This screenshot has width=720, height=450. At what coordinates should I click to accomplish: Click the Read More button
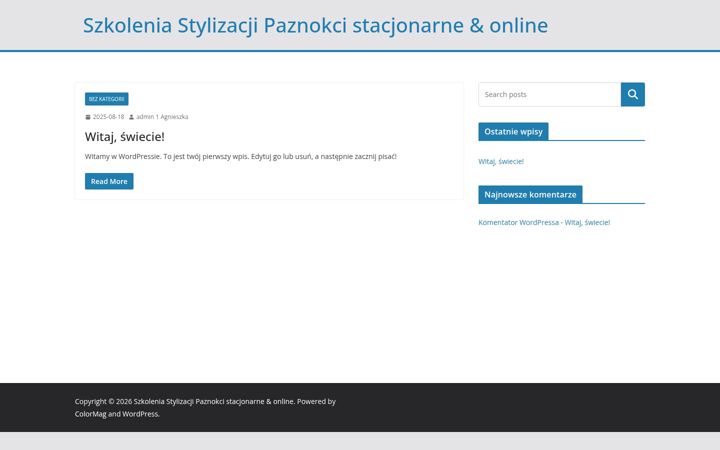[109, 181]
